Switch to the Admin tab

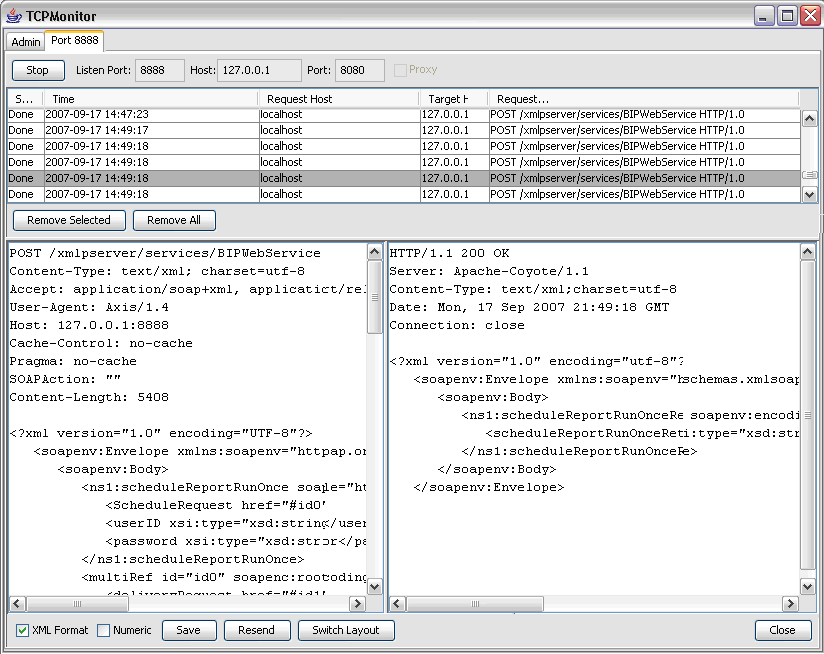25,42
